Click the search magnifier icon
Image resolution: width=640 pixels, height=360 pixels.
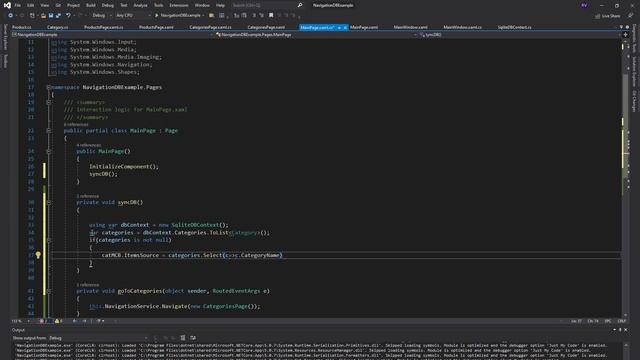coord(300,5)
